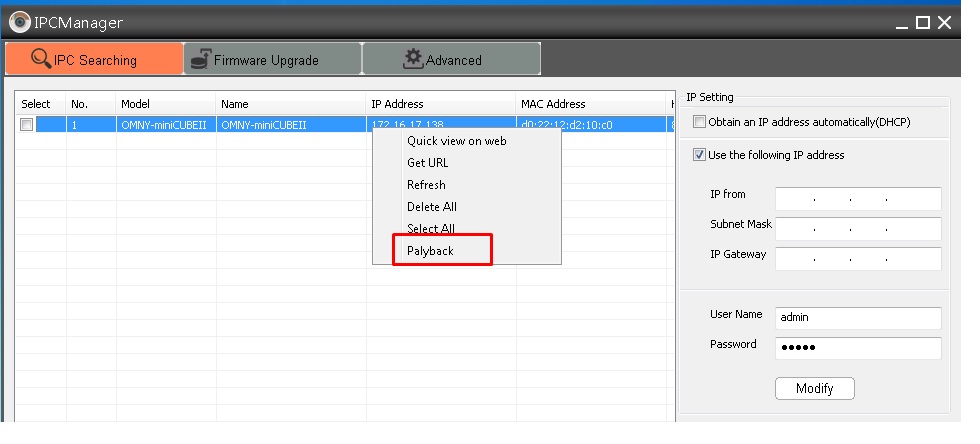Click the Name column header
Viewport: 980px width, 444px height.
(291, 104)
